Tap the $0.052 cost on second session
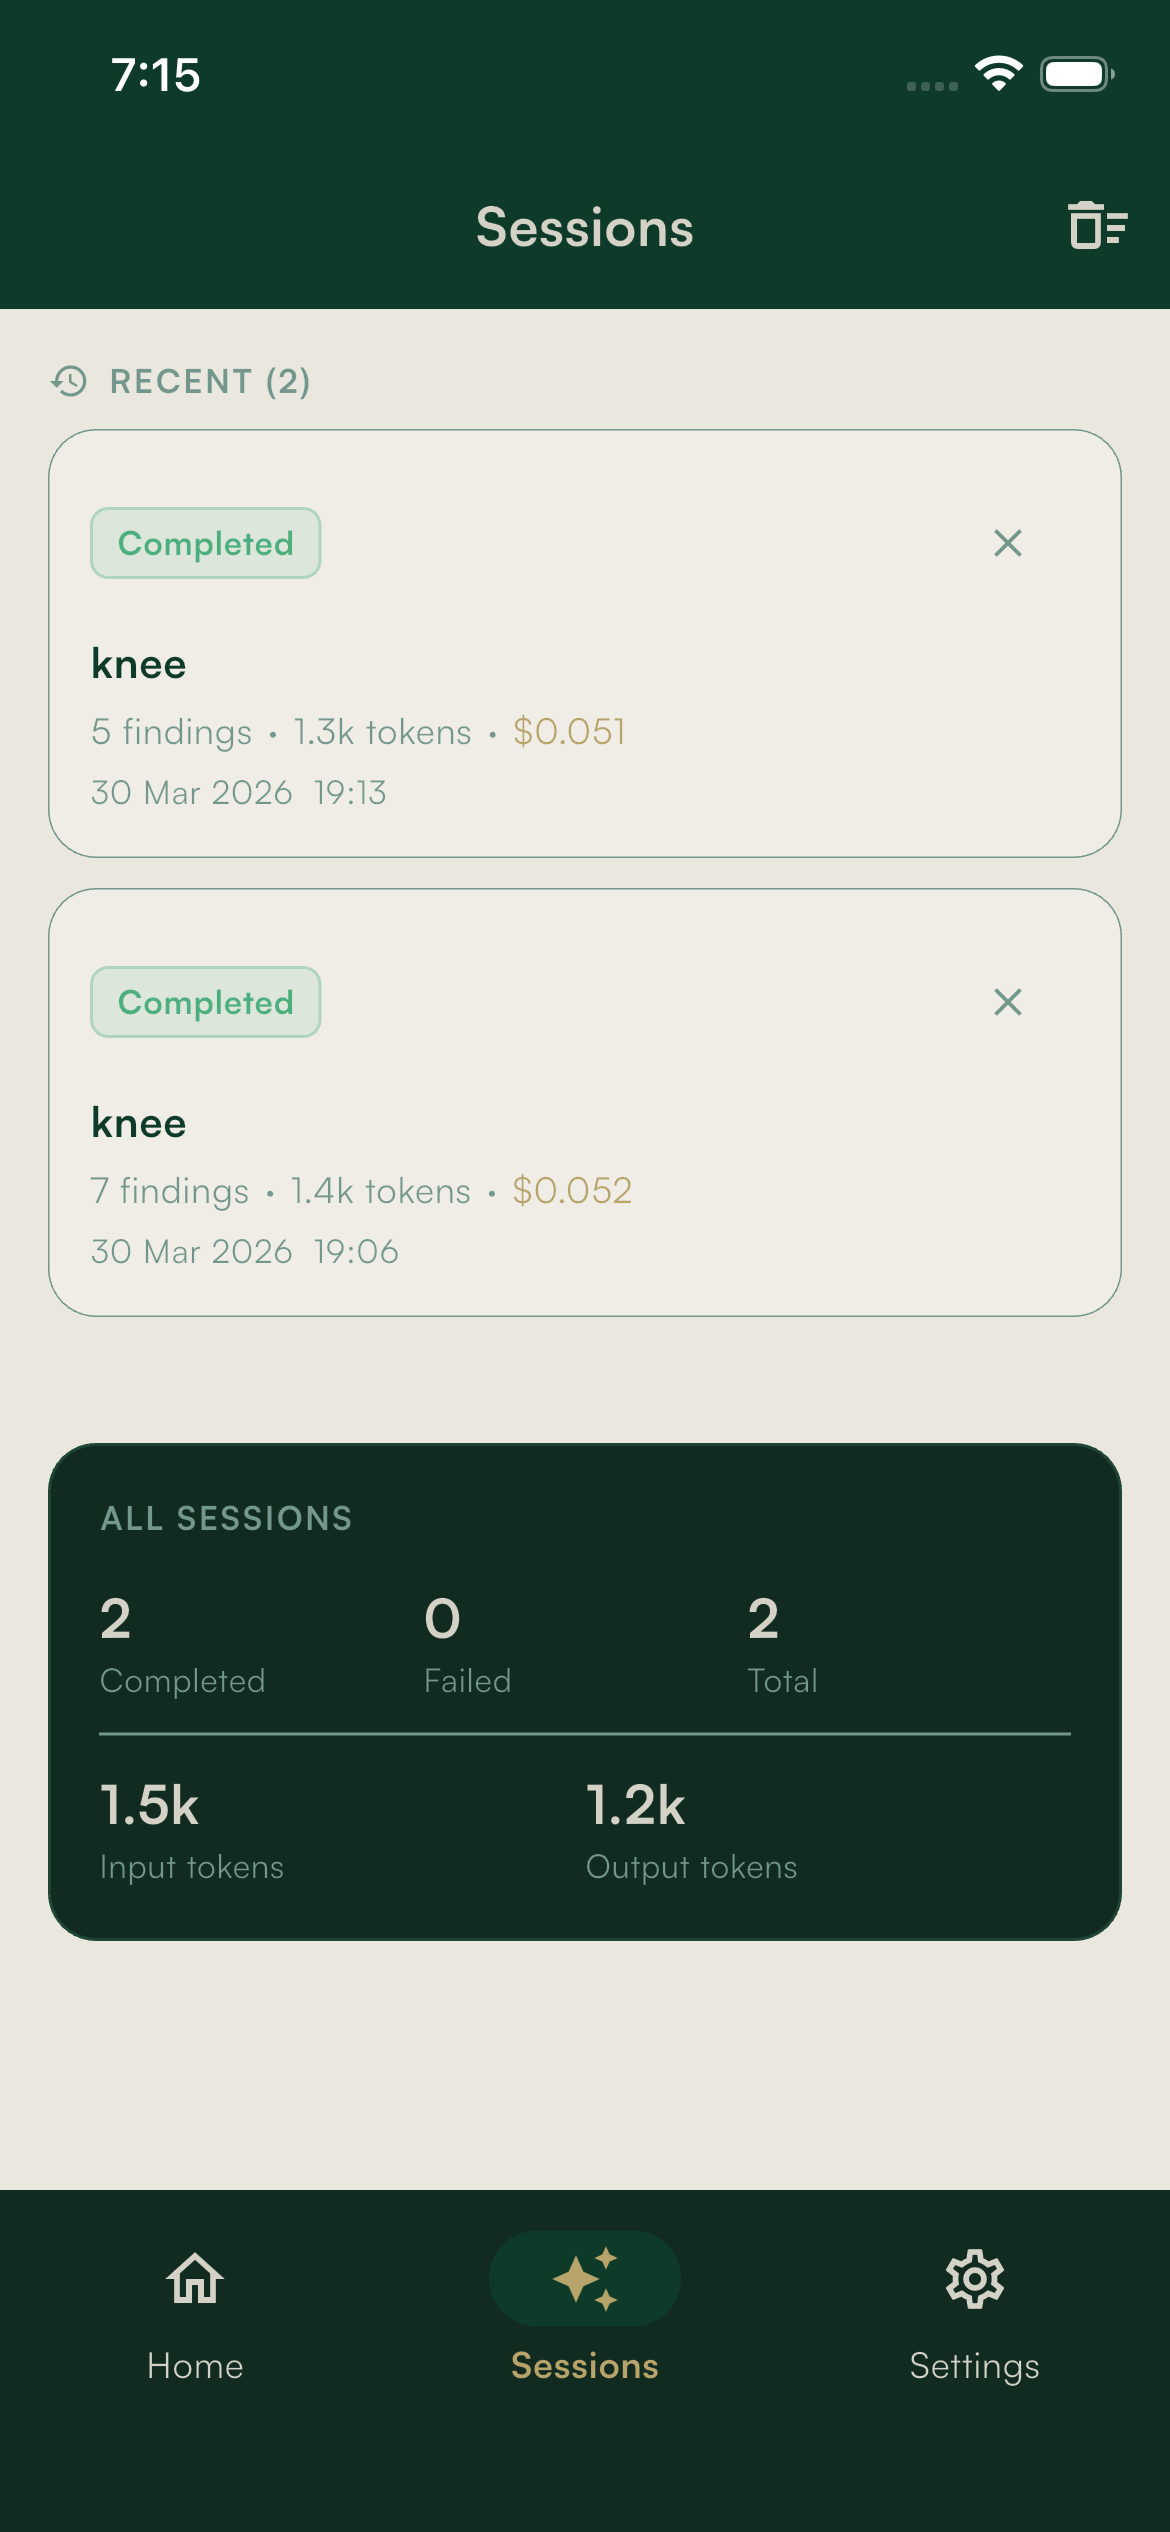The image size is (1170, 2532). click(572, 1191)
